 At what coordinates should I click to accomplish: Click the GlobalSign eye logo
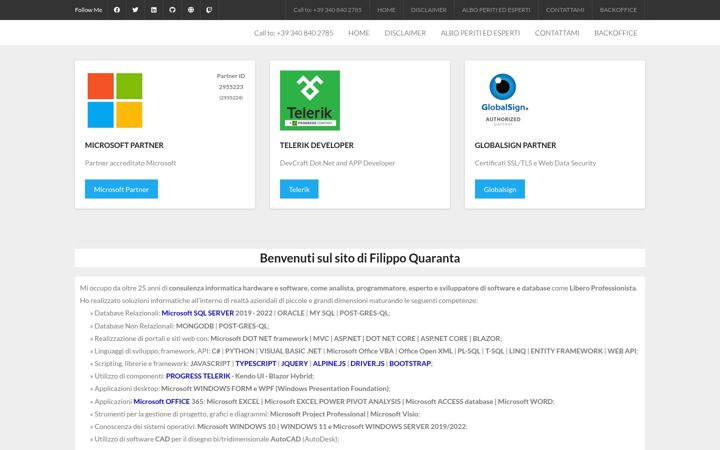(x=503, y=99)
